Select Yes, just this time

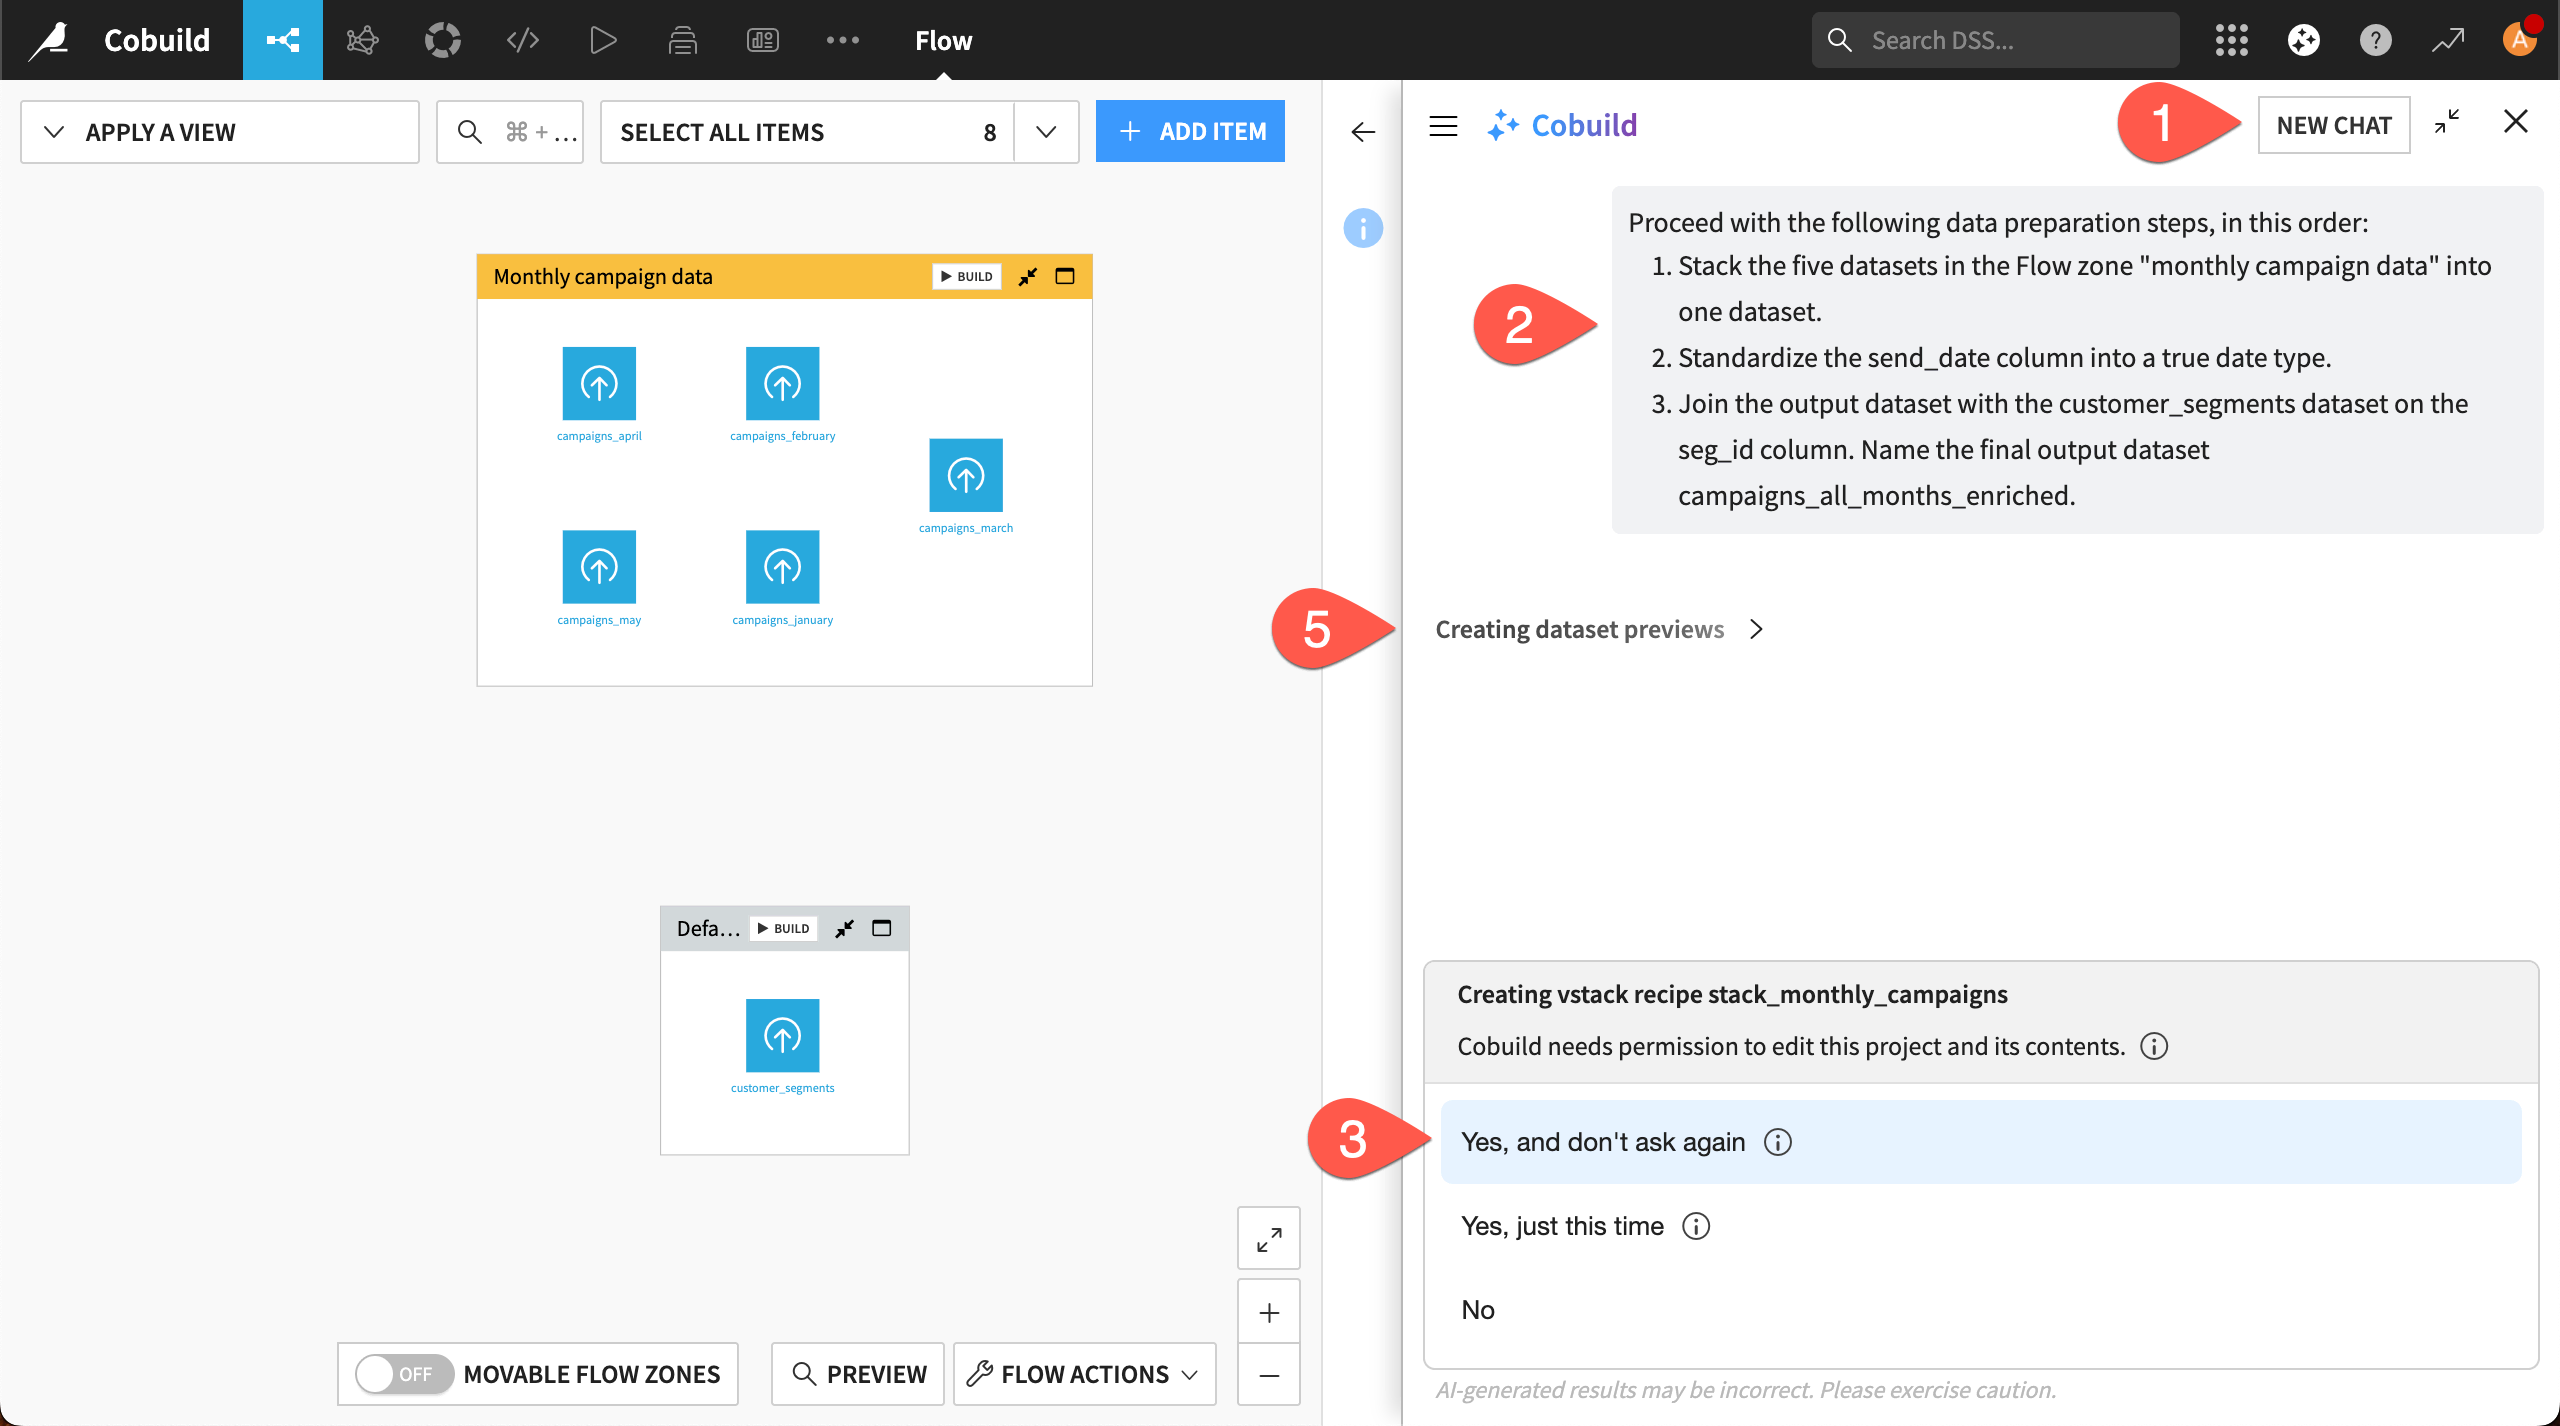(1980, 1226)
